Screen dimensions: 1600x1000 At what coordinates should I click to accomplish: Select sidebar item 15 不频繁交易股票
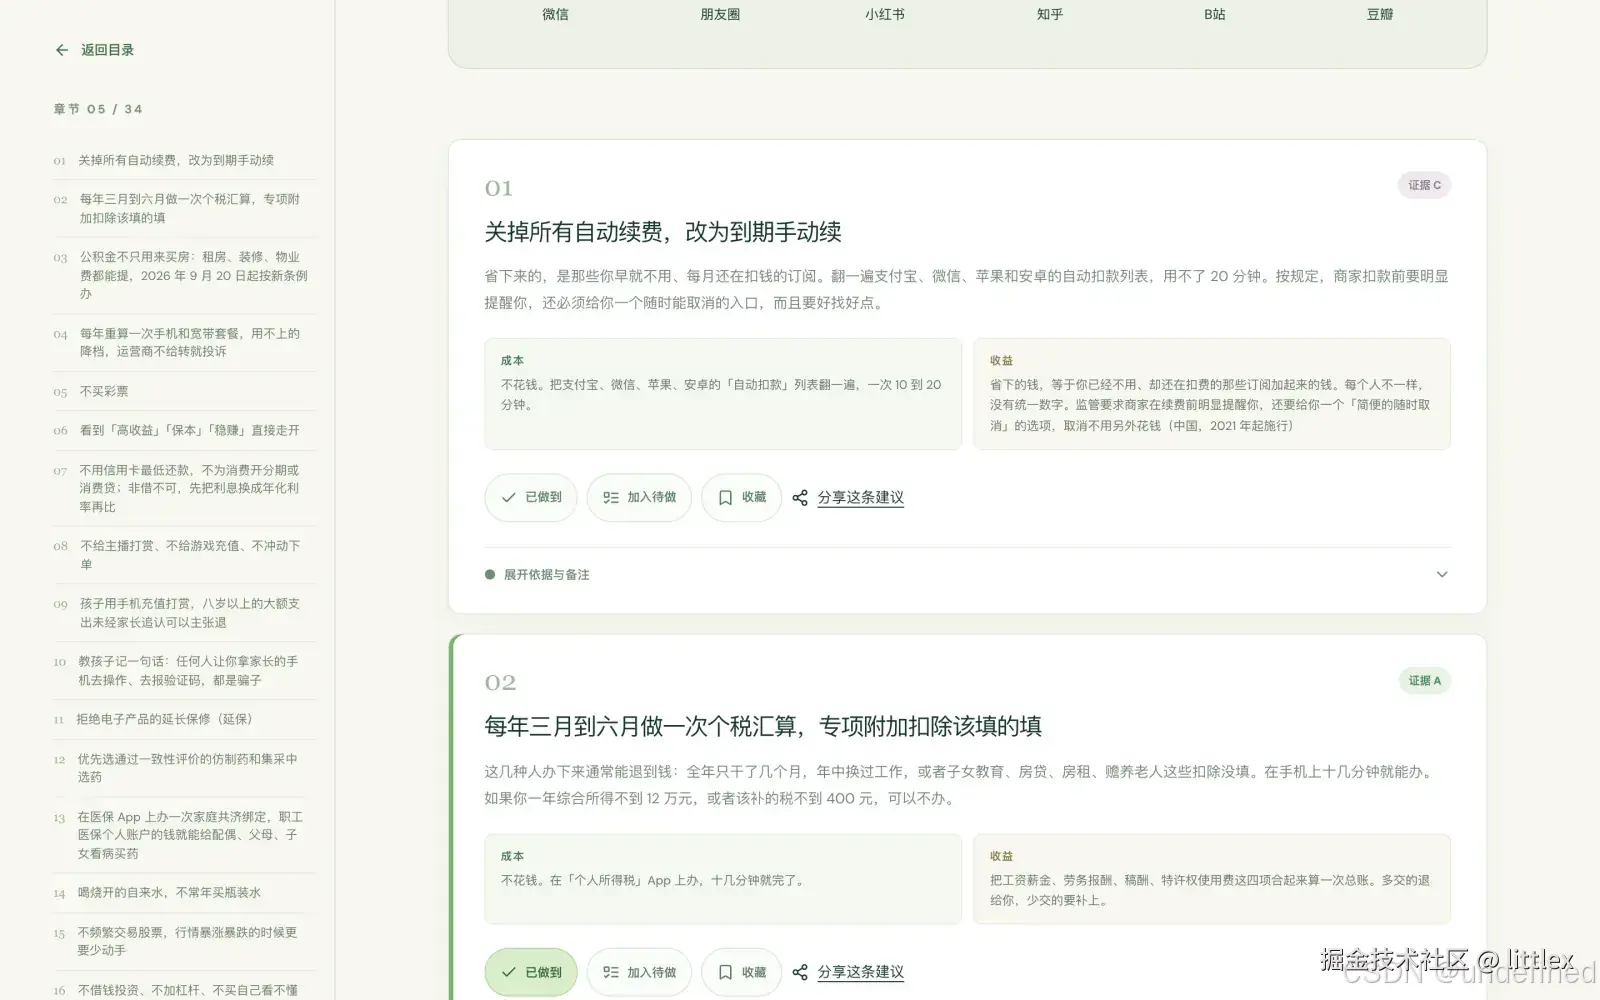click(184, 941)
